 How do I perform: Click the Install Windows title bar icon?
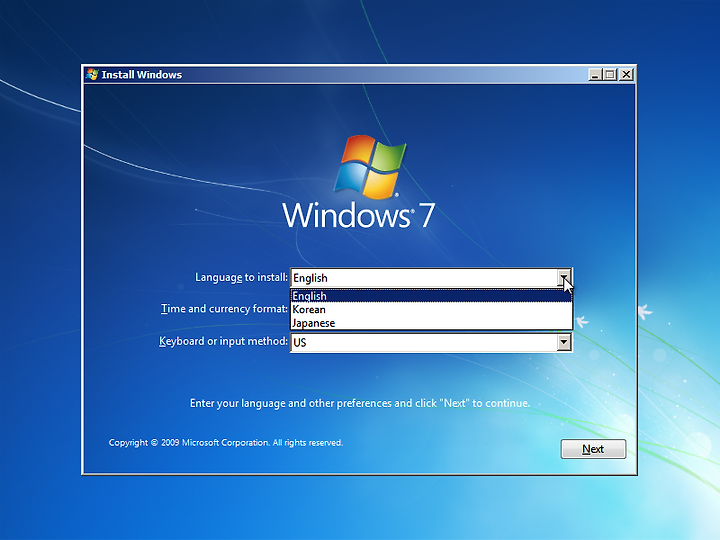tap(92, 74)
